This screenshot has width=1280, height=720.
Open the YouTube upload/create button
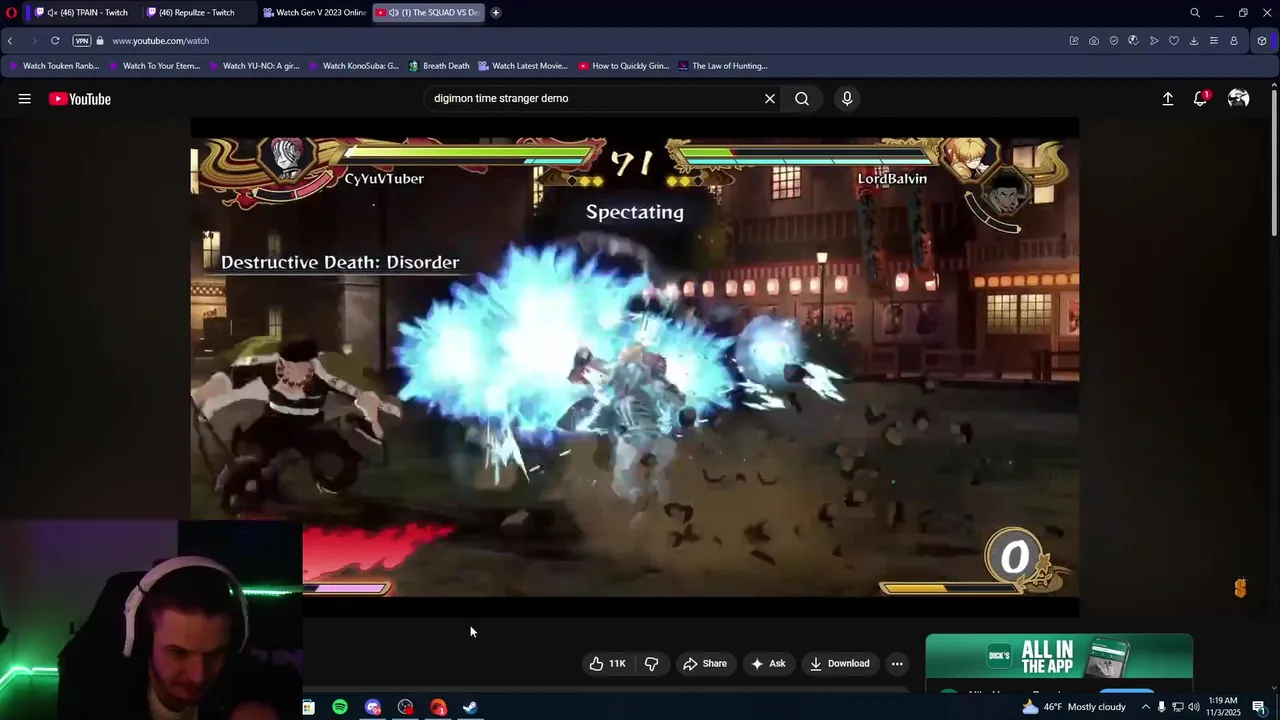tap(1167, 99)
